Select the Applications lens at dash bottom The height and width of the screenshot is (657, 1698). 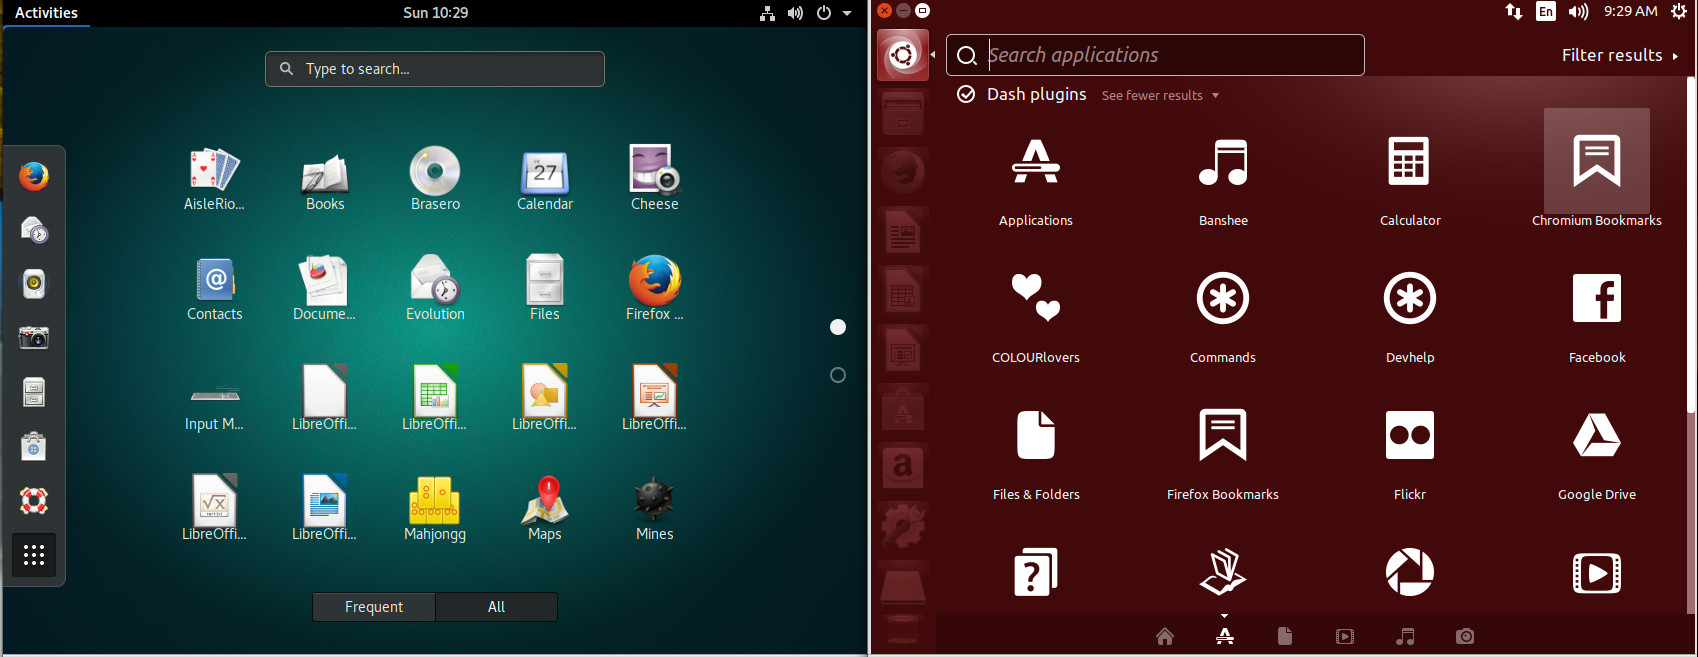point(1225,636)
